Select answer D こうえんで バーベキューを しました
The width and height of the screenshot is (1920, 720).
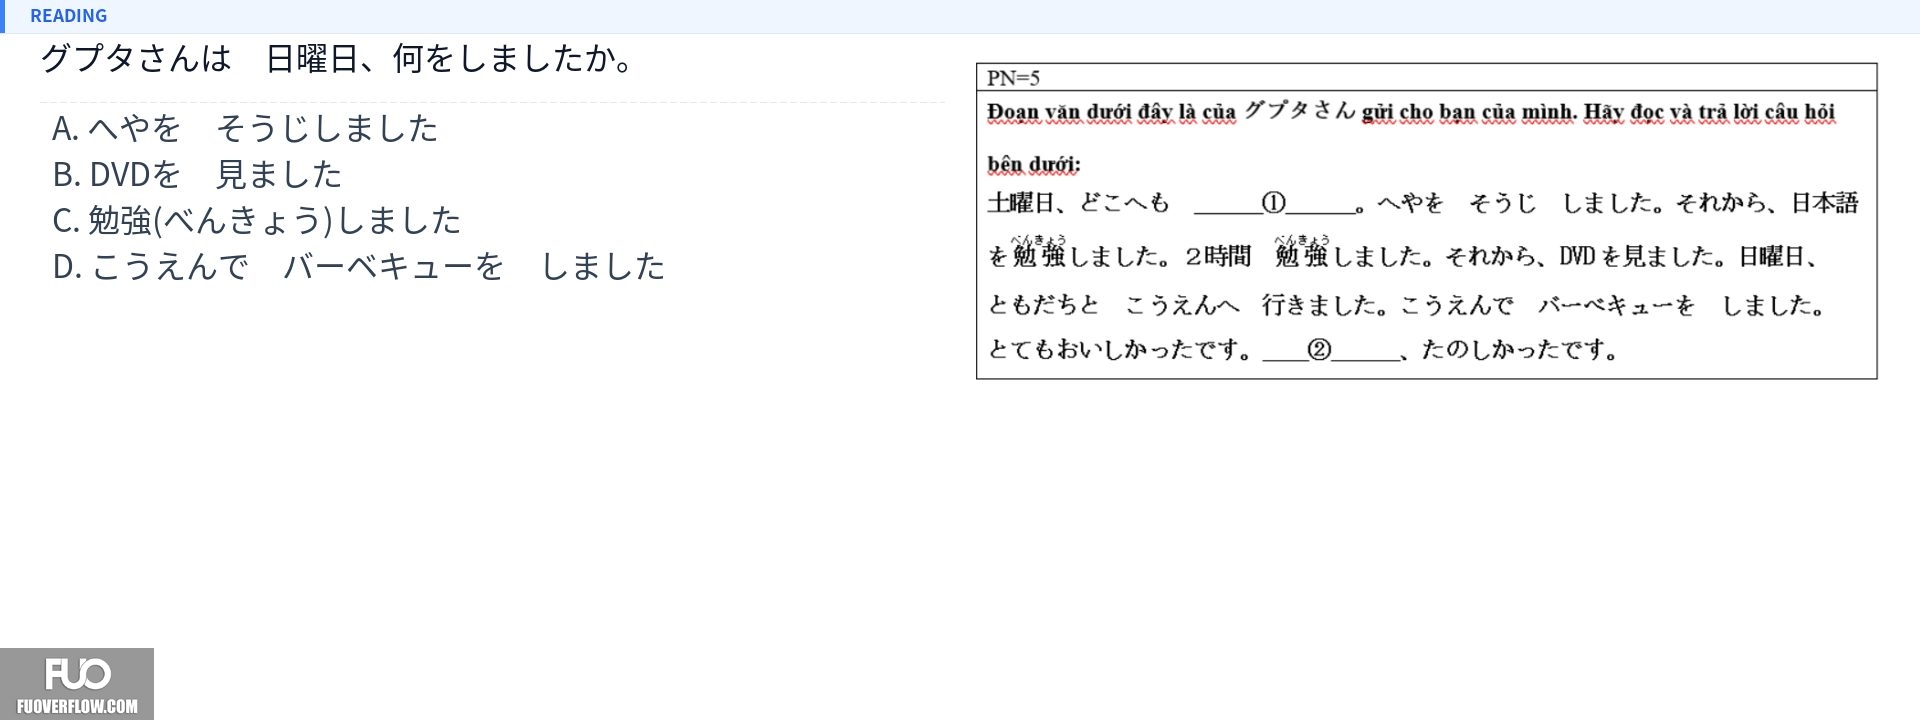pos(359,266)
